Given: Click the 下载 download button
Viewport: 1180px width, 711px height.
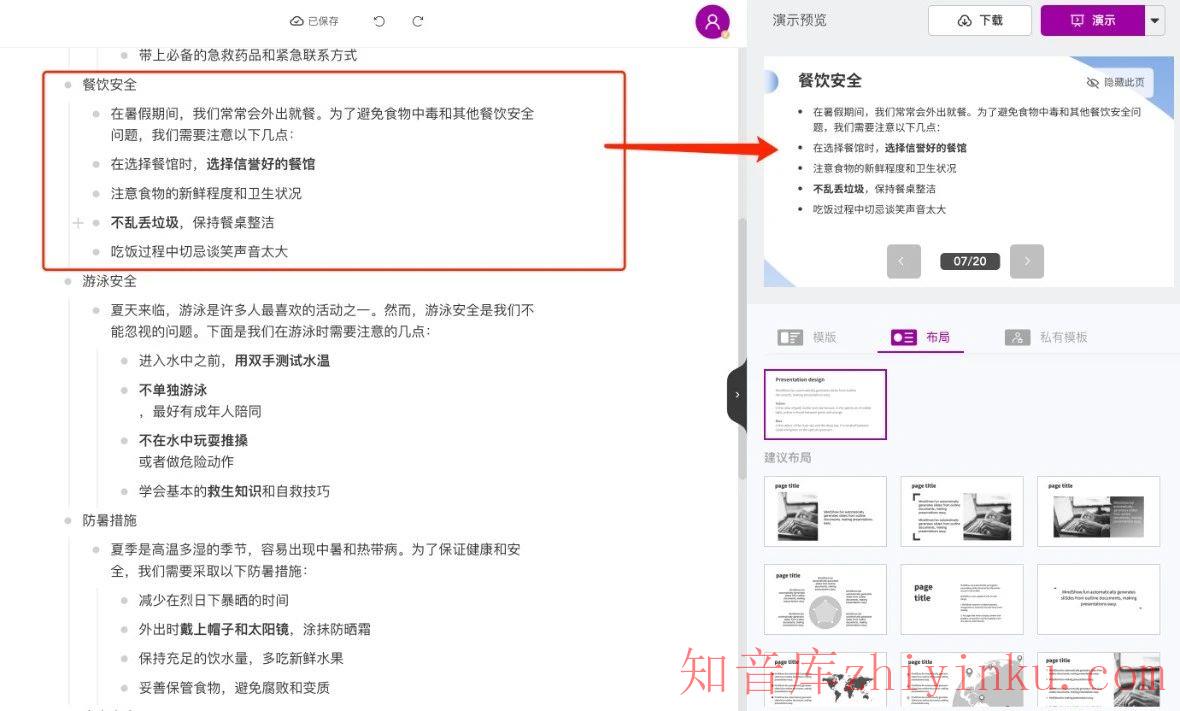Looking at the screenshot, I should tap(980, 20).
